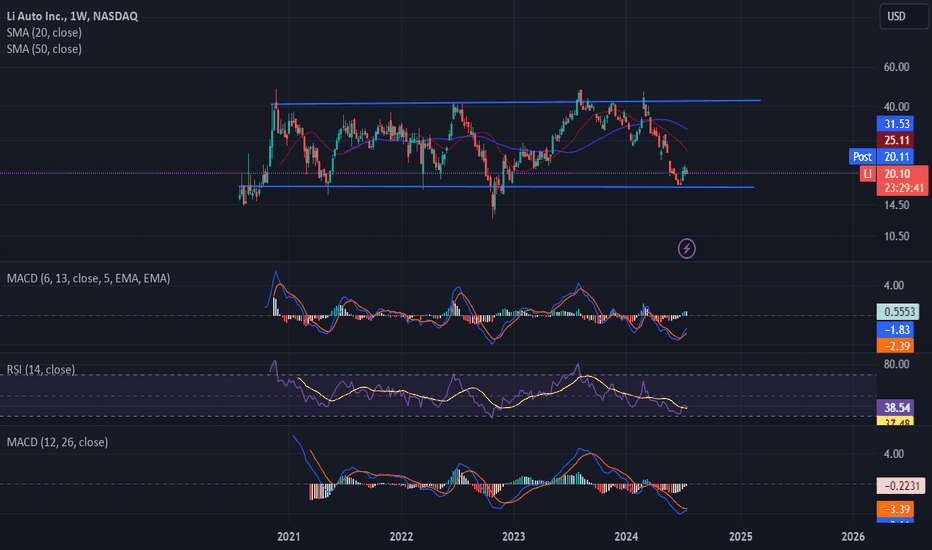Click the 23:29:41 countdown timer label
Viewport: 932px width, 550px height.
click(x=903, y=188)
